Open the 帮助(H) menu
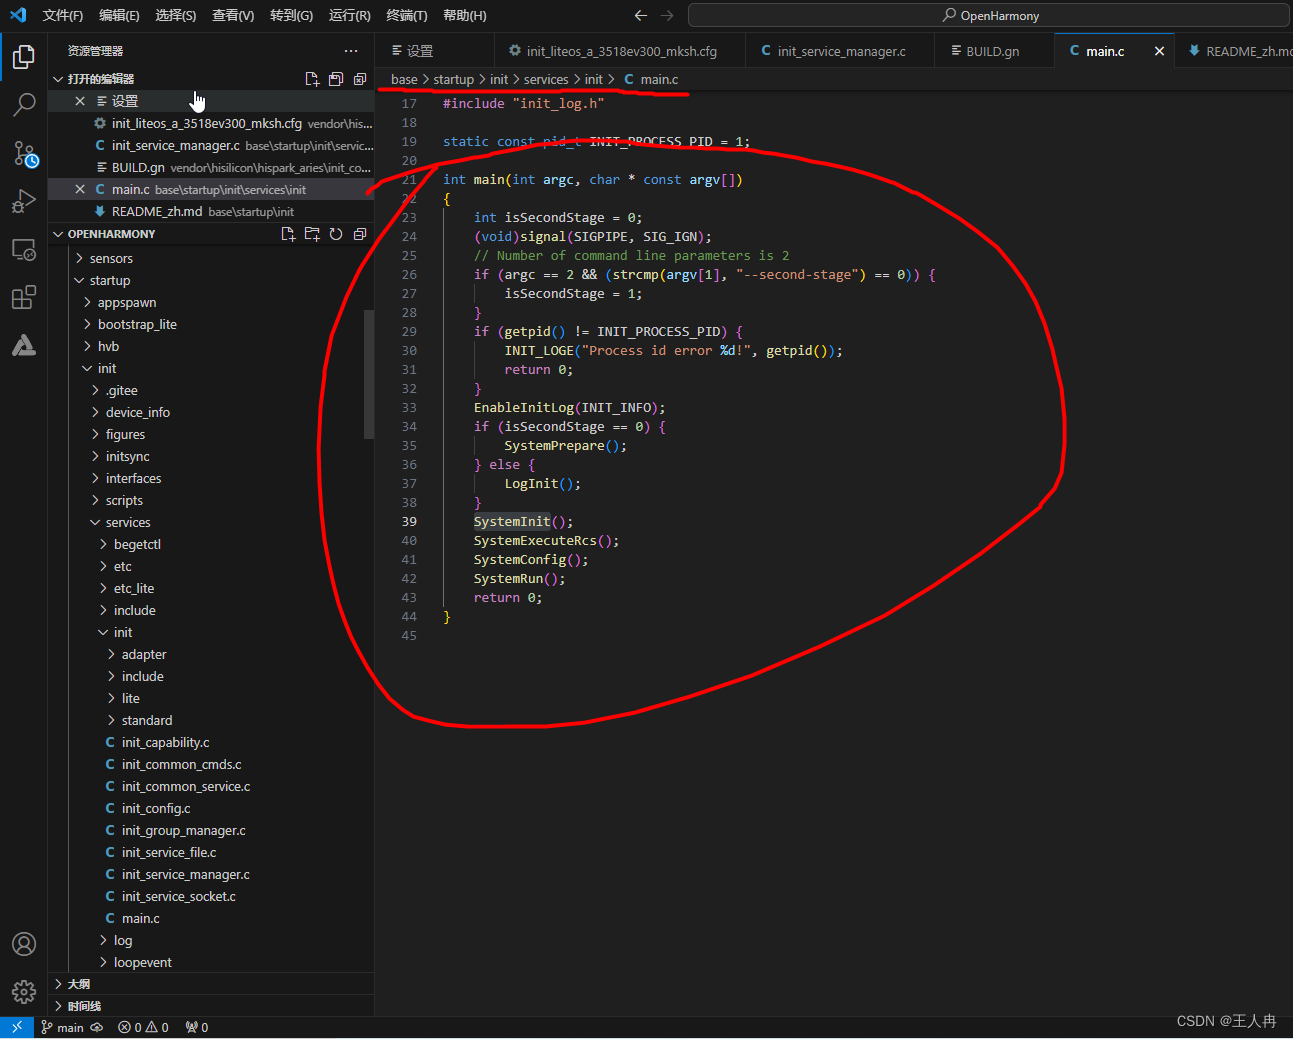Image resolution: width=1293 pixels, height=1039 pixels. click(465, 15)
